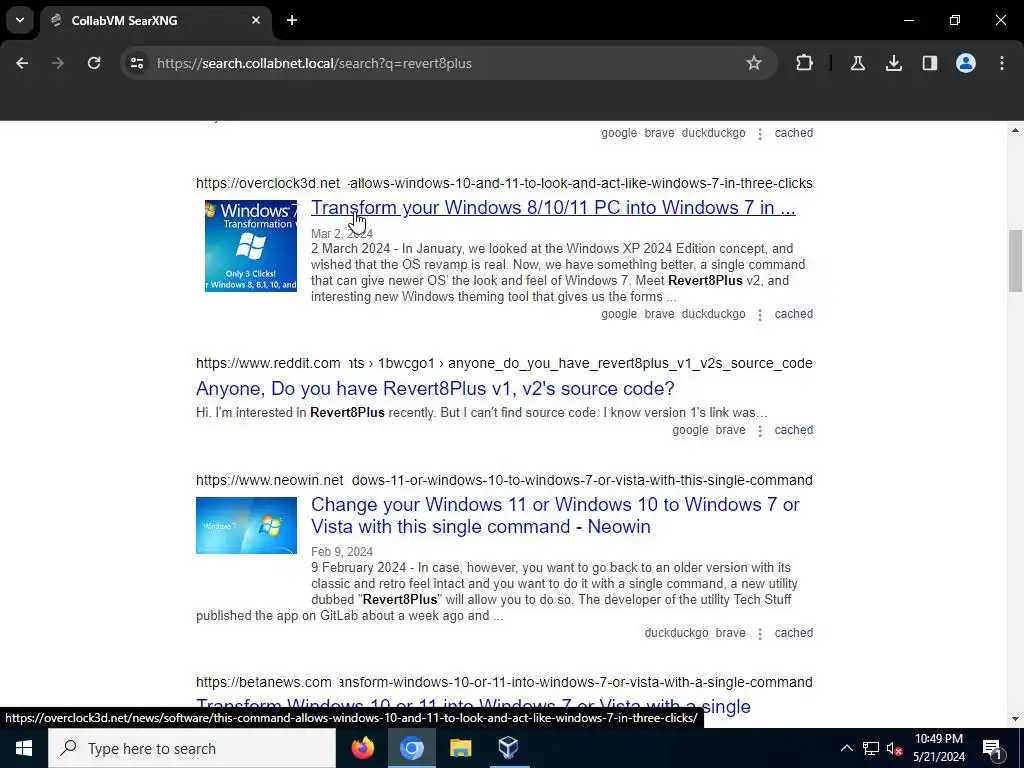
Task: Open Transform your Windows 8/10/11 PC result
Action: pos(553,208)
